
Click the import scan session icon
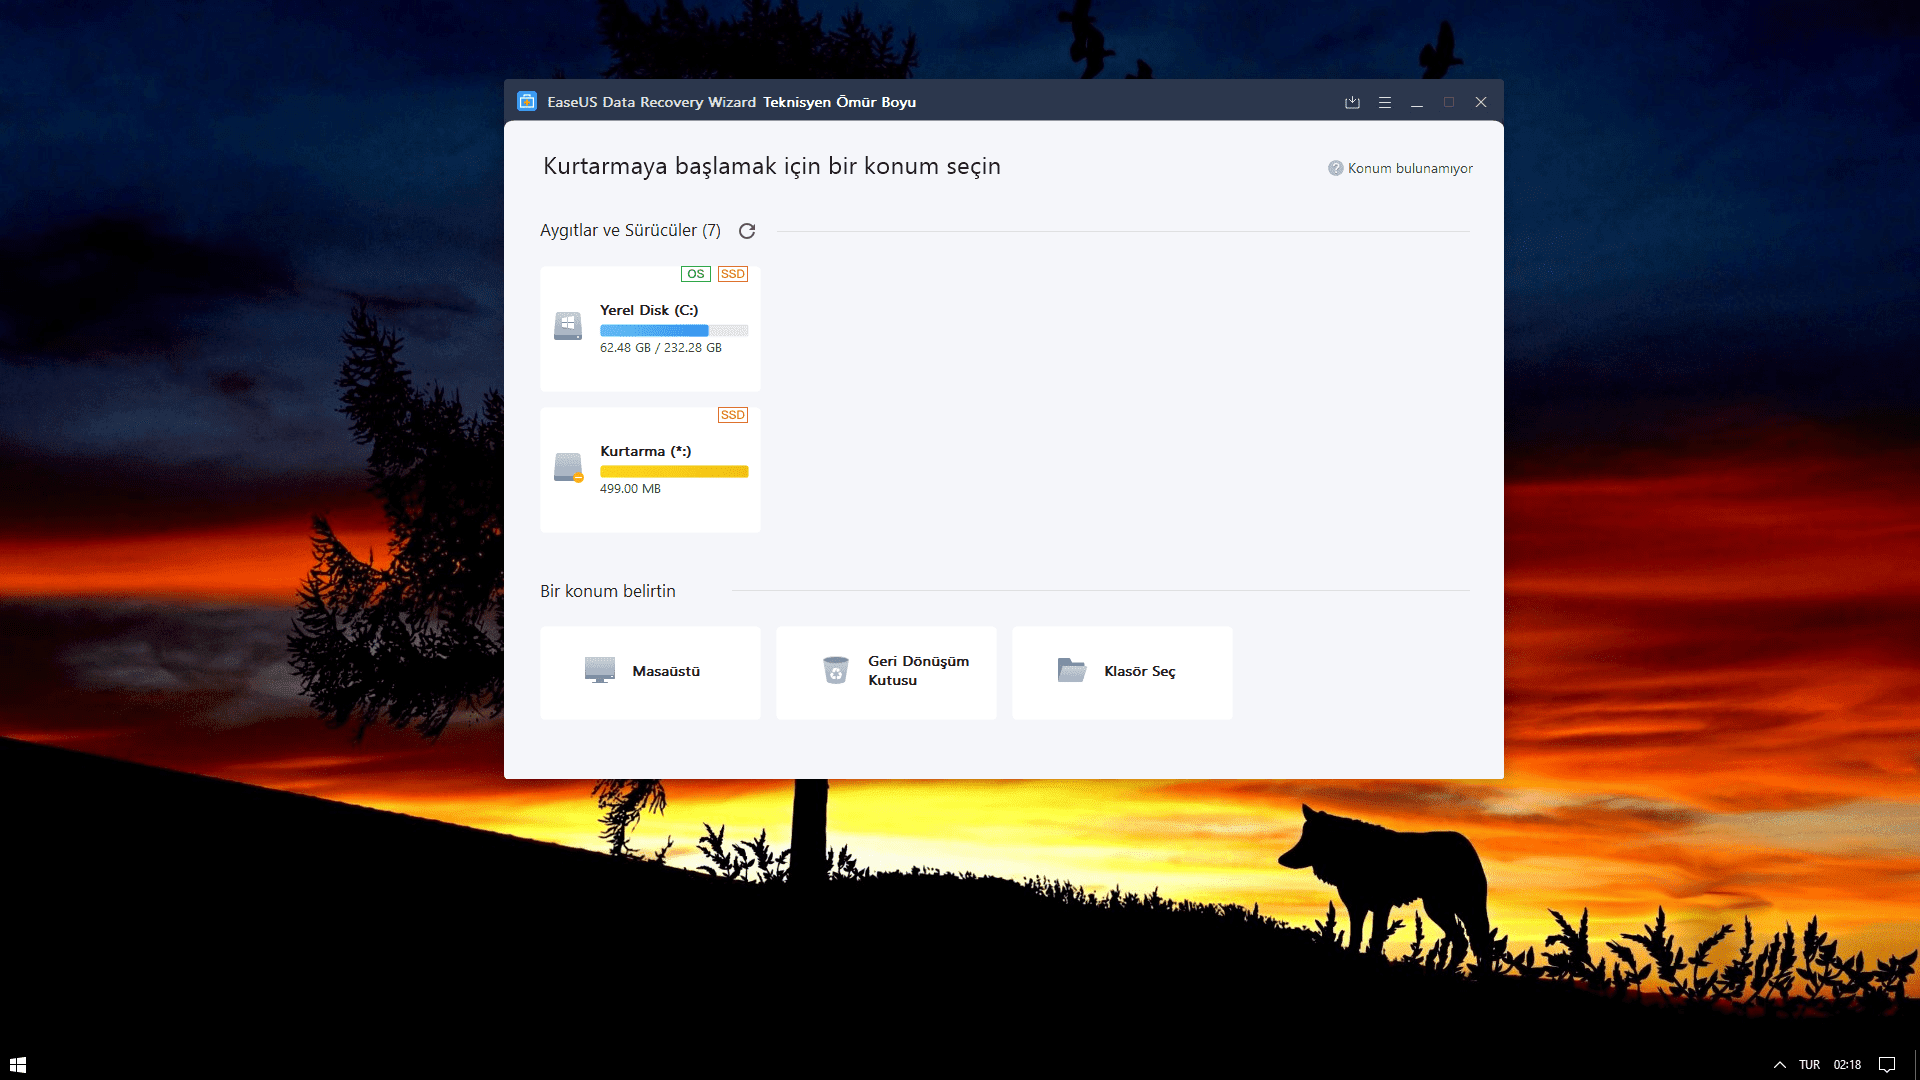[x=1352, y=102]
